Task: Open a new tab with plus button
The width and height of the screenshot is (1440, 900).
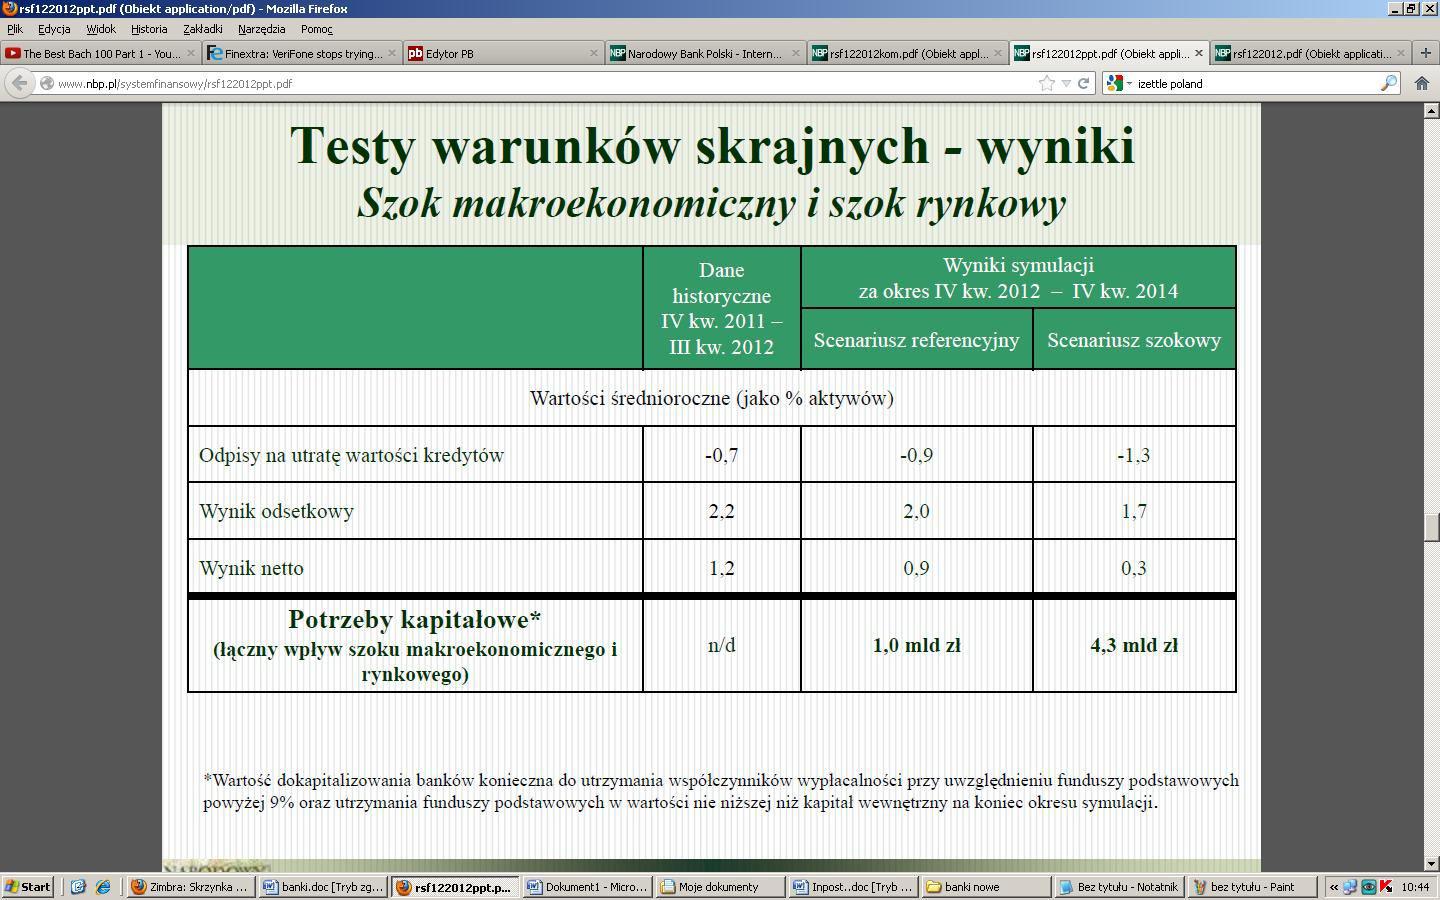Action: (x=1425, y=53)
